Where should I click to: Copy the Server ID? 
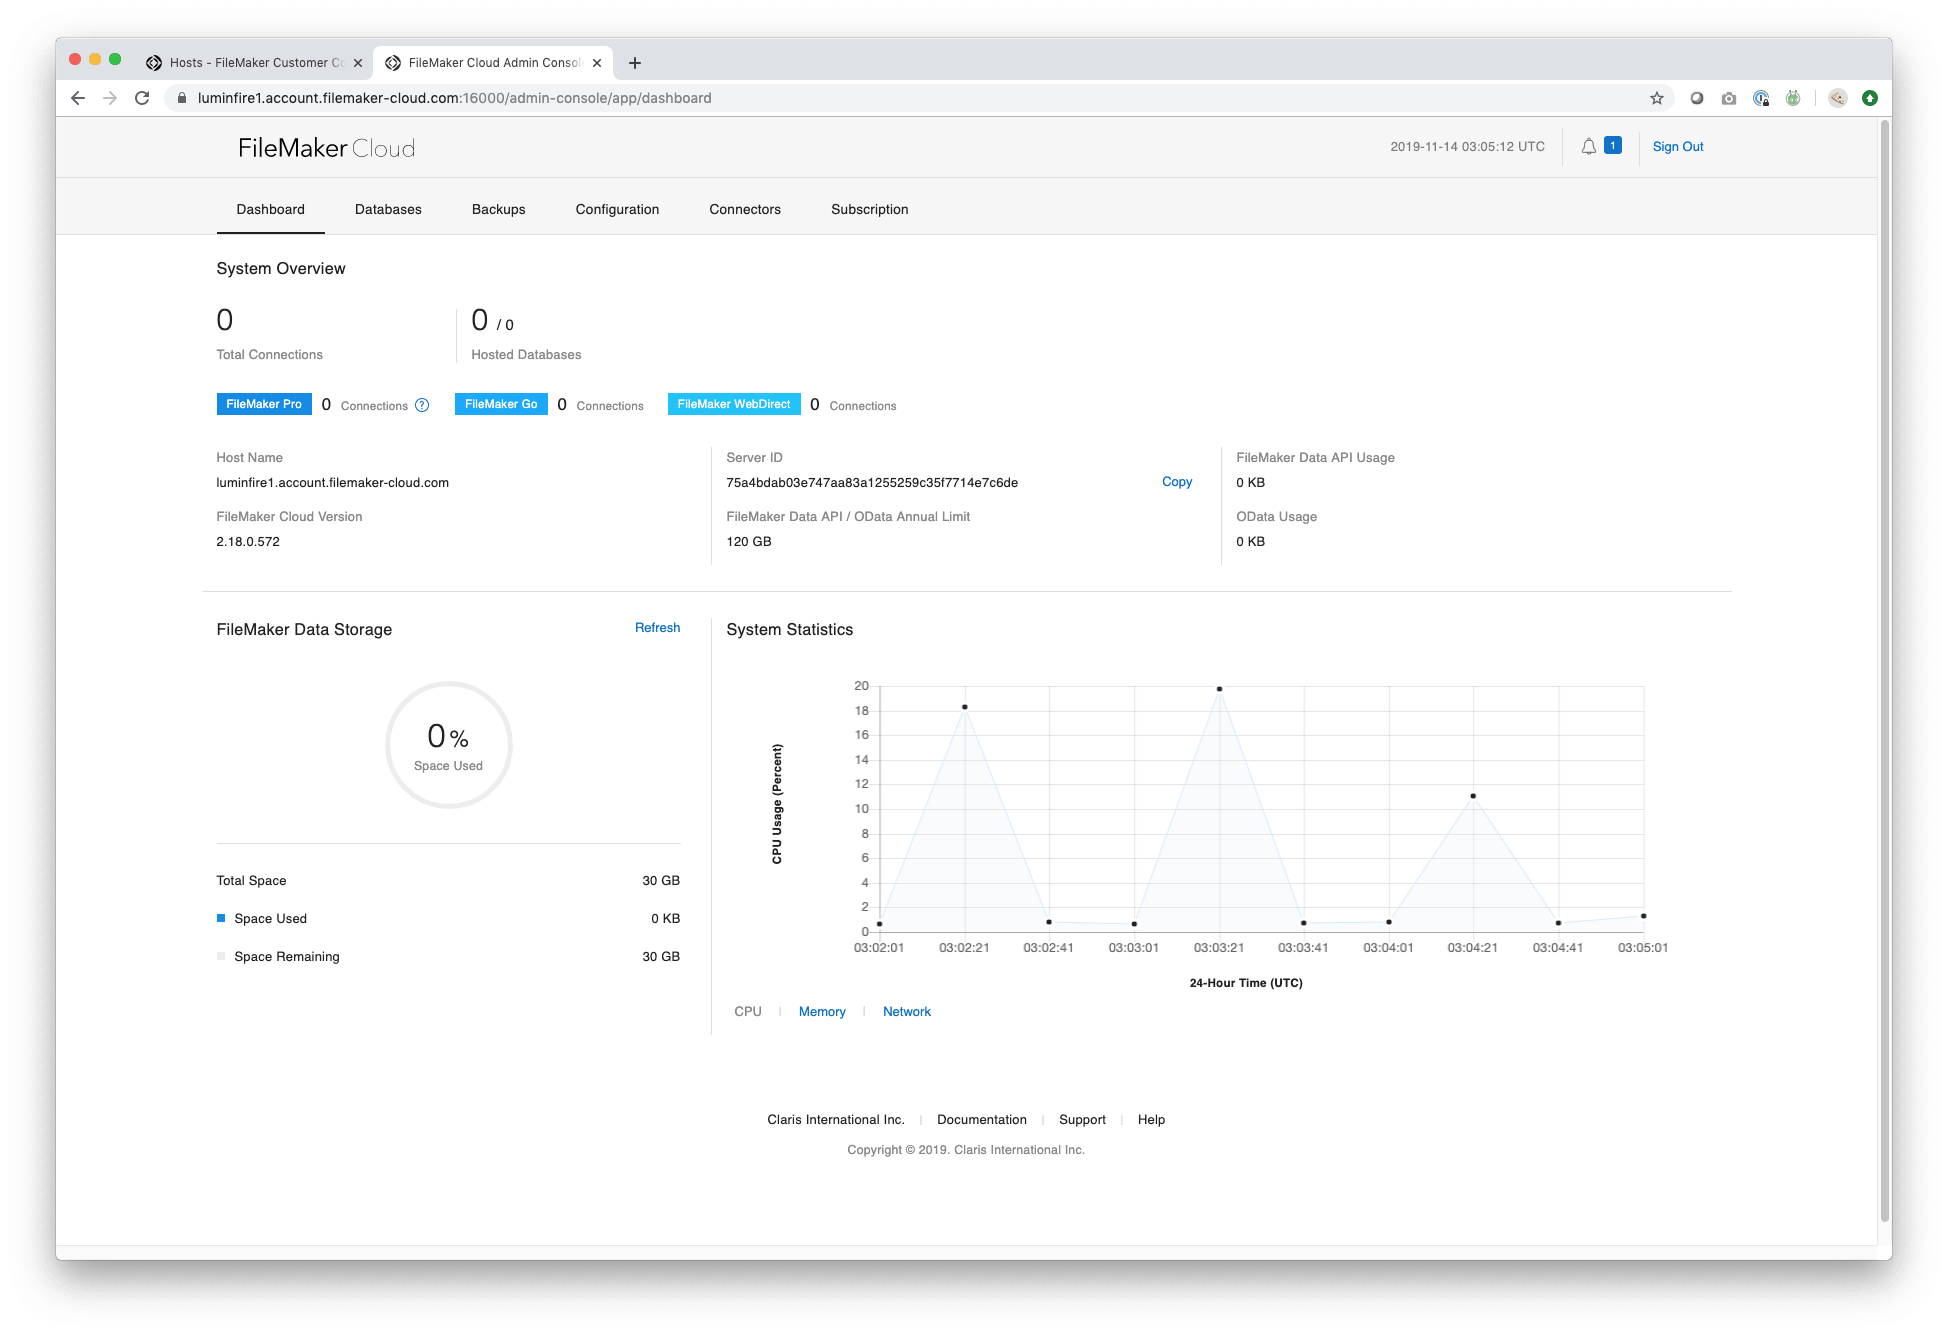coord(1176,482)
